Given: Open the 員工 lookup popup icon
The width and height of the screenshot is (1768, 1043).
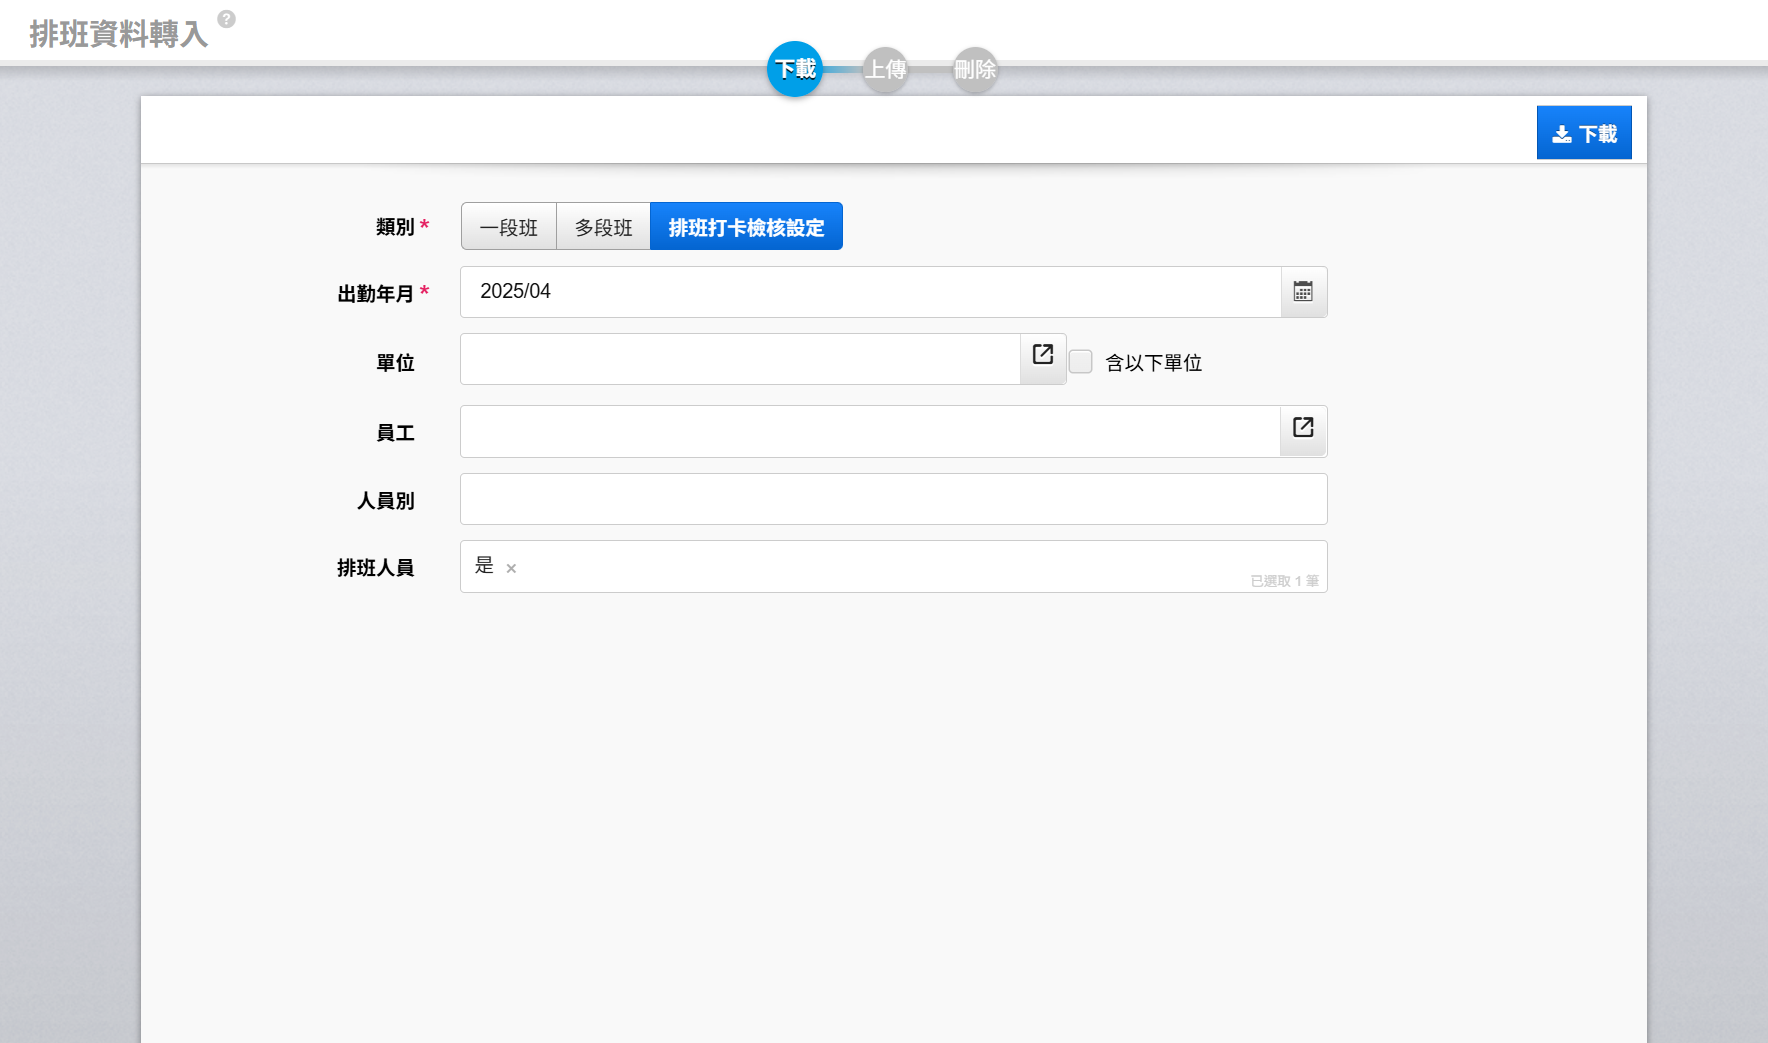Looking at the screenshot, I should (1302, 428).
